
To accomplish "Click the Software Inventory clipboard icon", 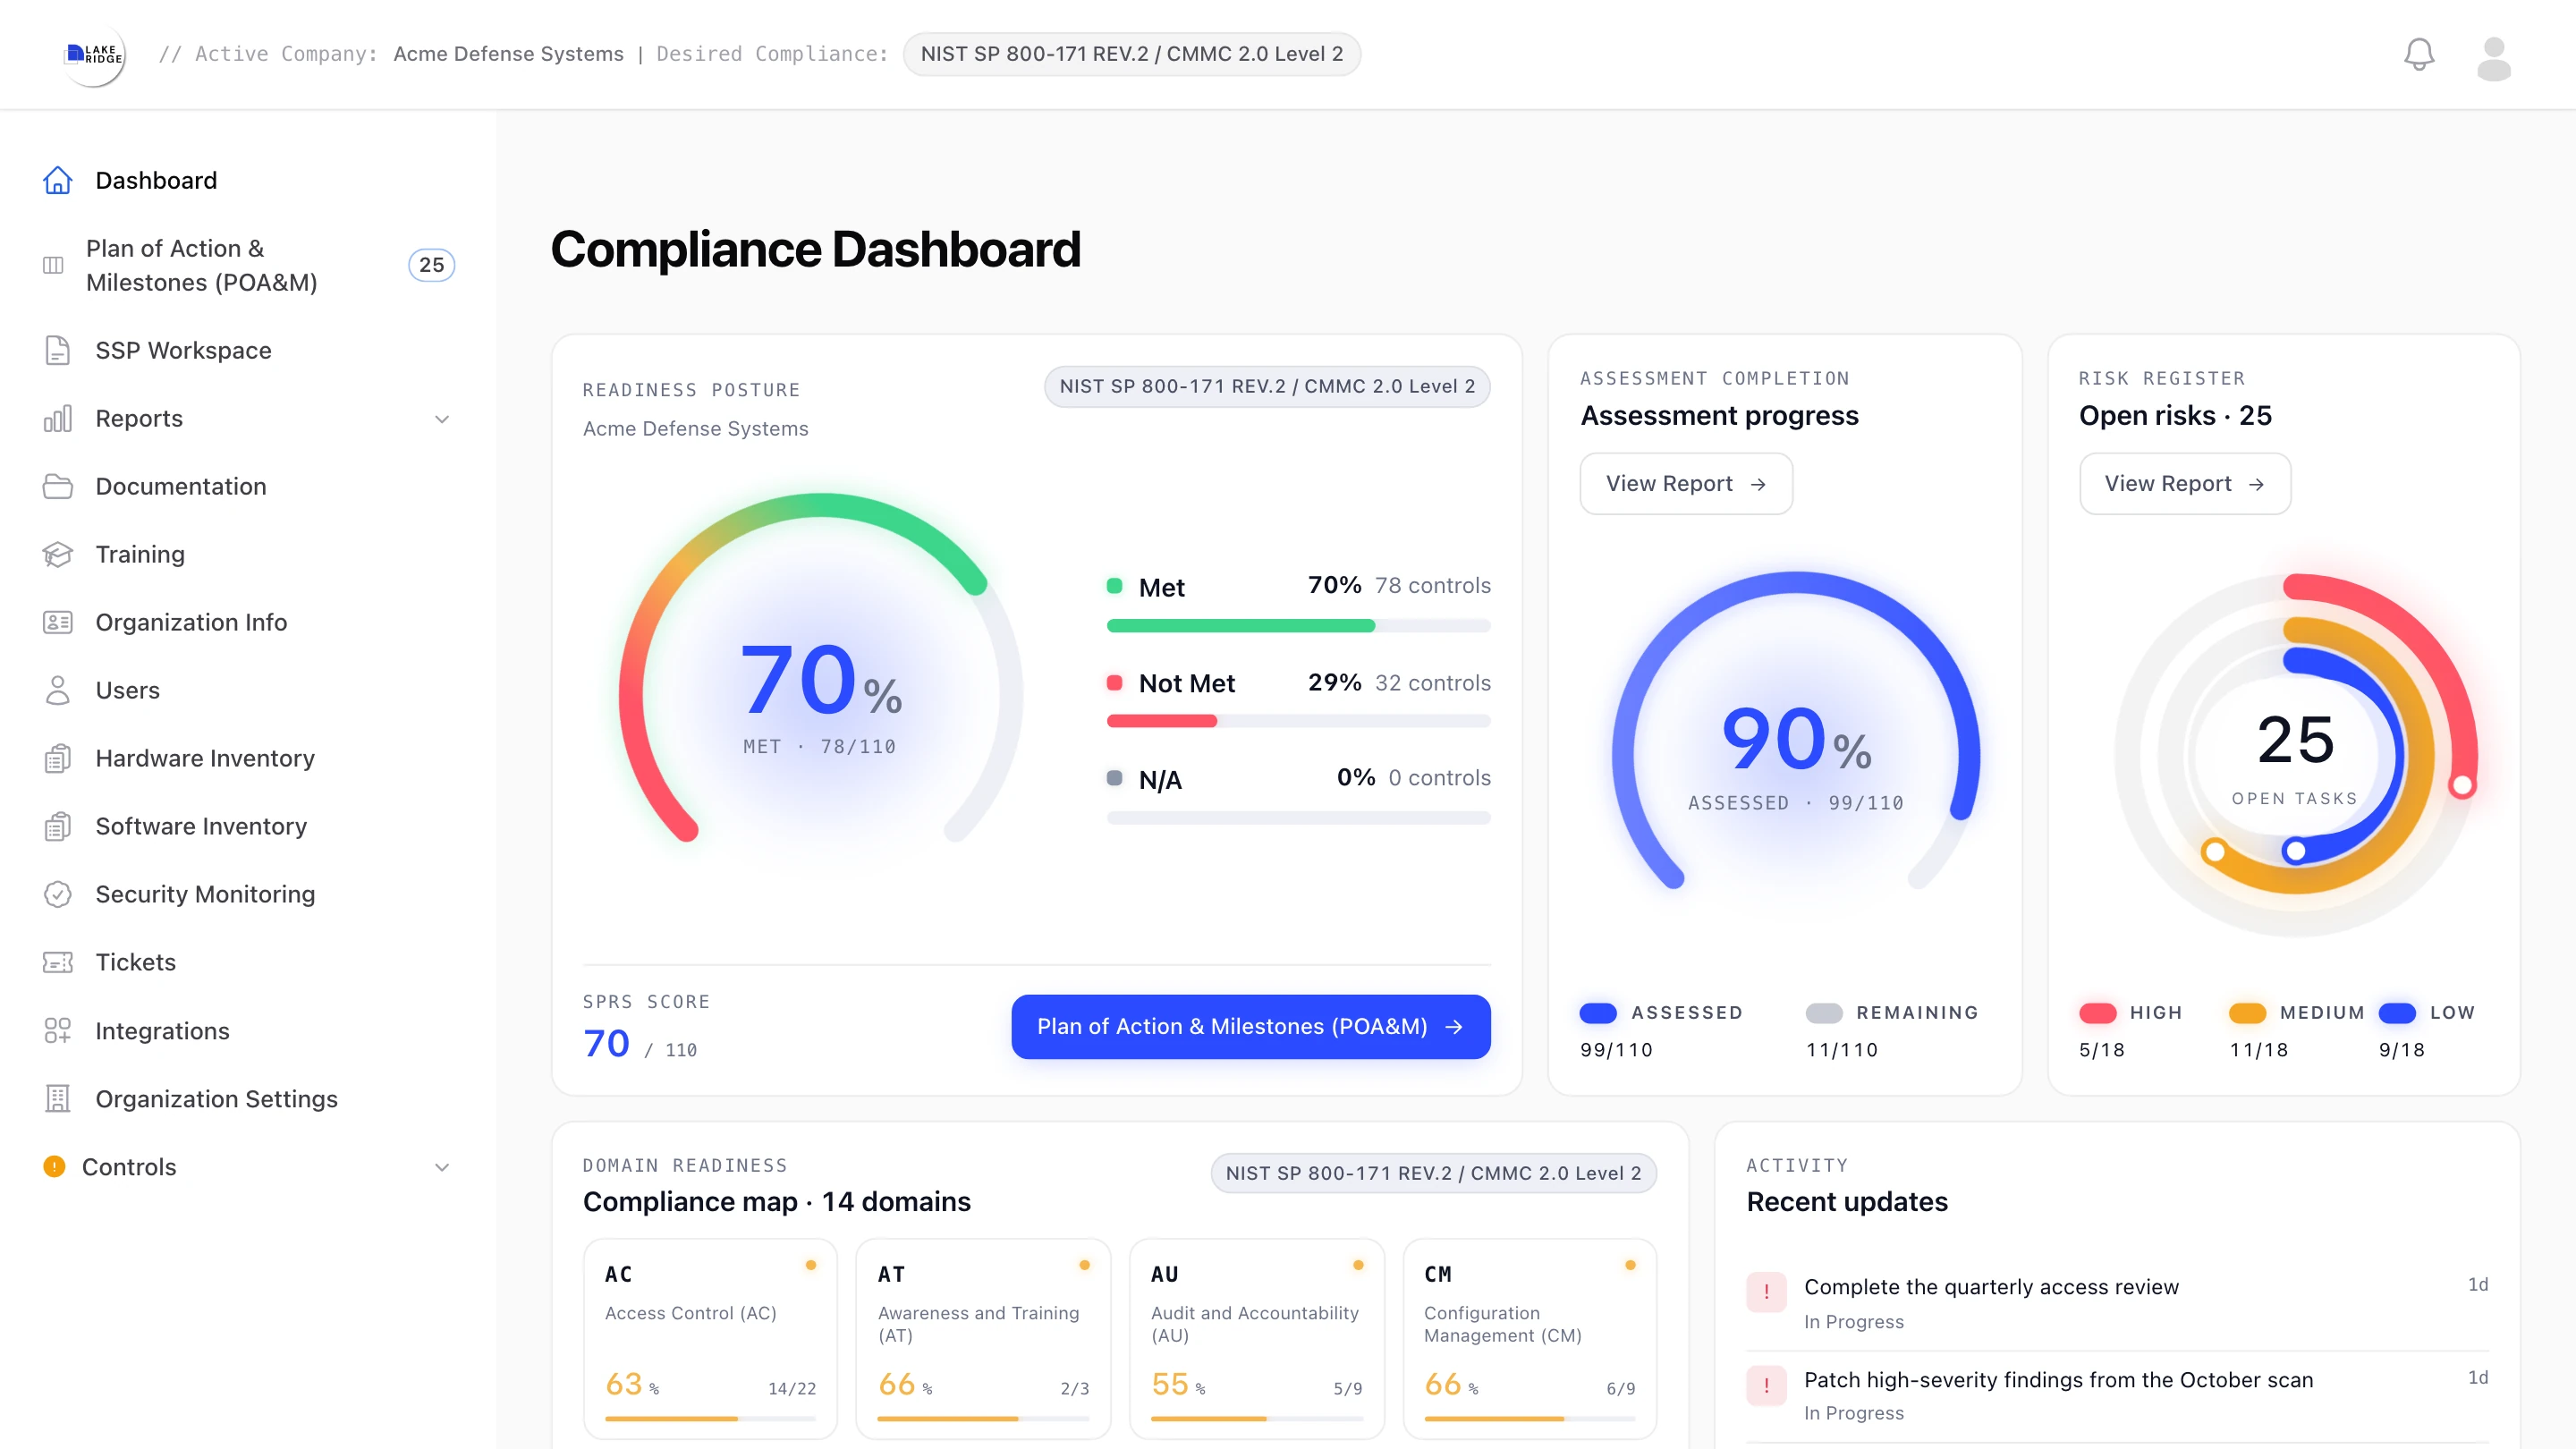I will [x=57, y=826].
